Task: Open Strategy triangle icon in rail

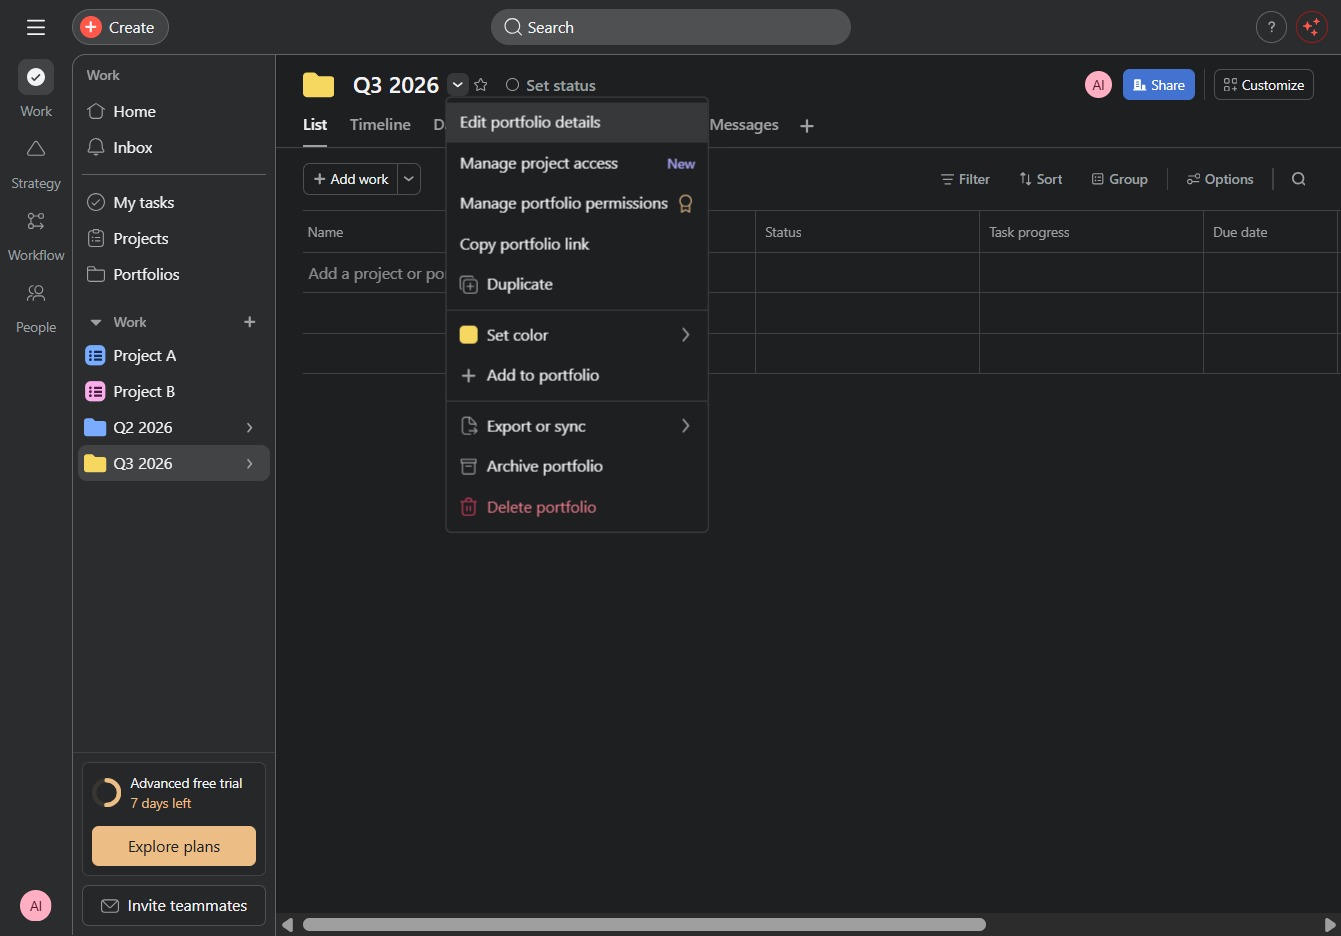Action: point(36,149)
